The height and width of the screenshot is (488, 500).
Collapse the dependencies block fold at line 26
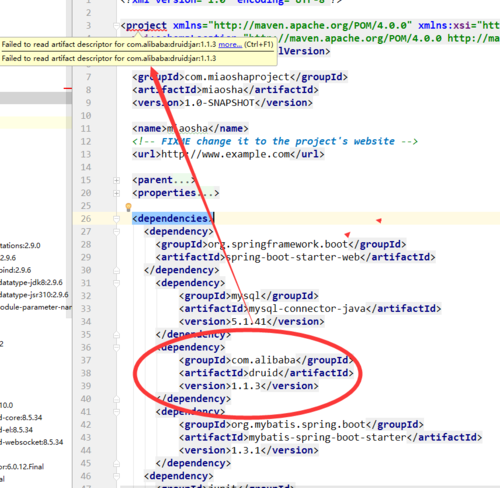pos(116,219)
